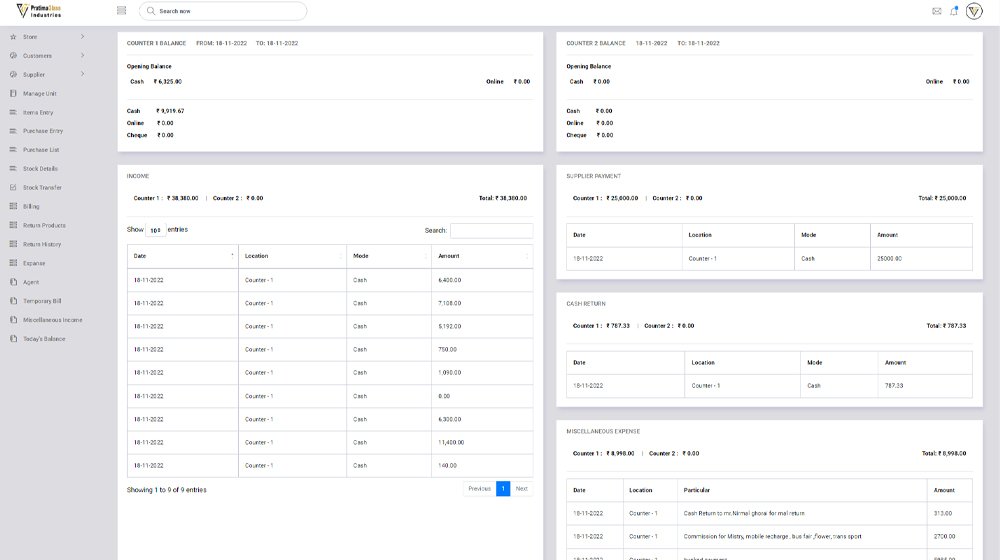This screenshot has height=560, width=1000.
Task: Open Purchase Entry menu item
Action: [x=43, y=131]
